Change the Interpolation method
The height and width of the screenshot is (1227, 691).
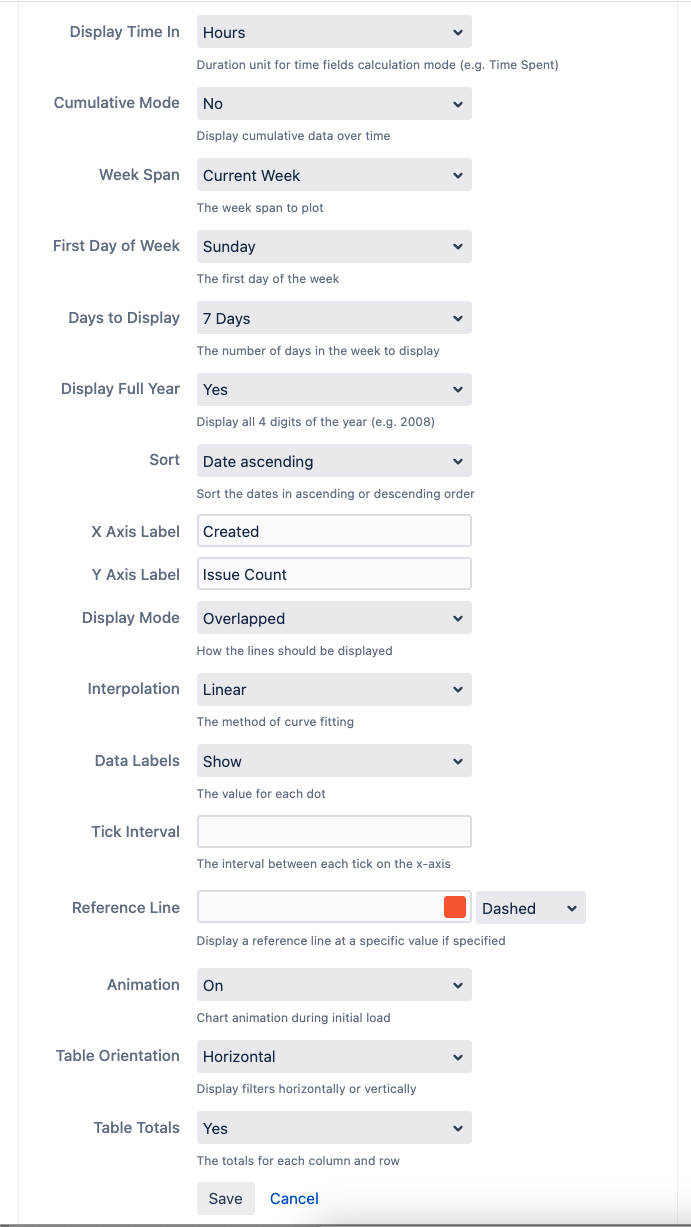333,689
